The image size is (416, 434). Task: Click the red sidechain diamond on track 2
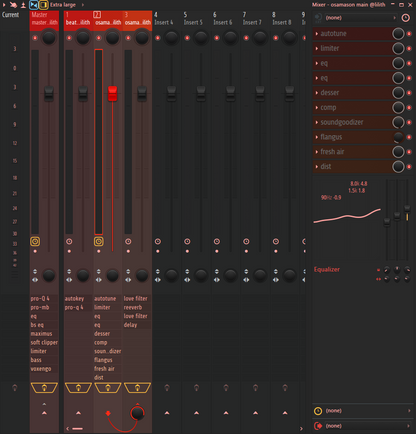click(108, 414)
